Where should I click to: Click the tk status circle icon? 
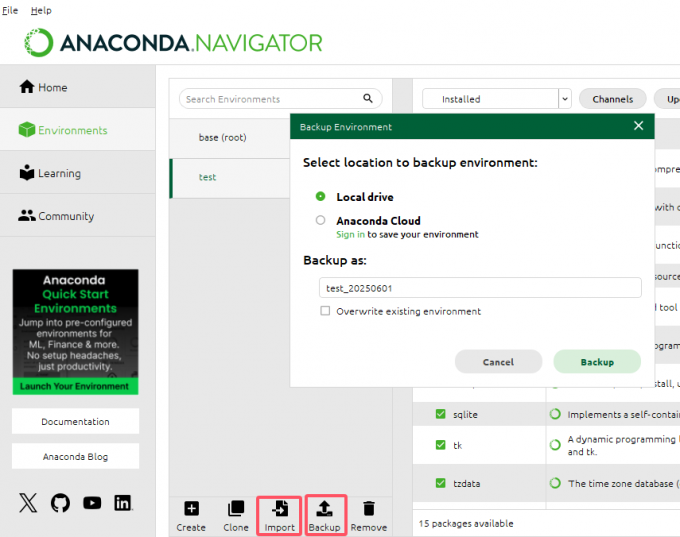pyautogui.click(x=555, y=445)
